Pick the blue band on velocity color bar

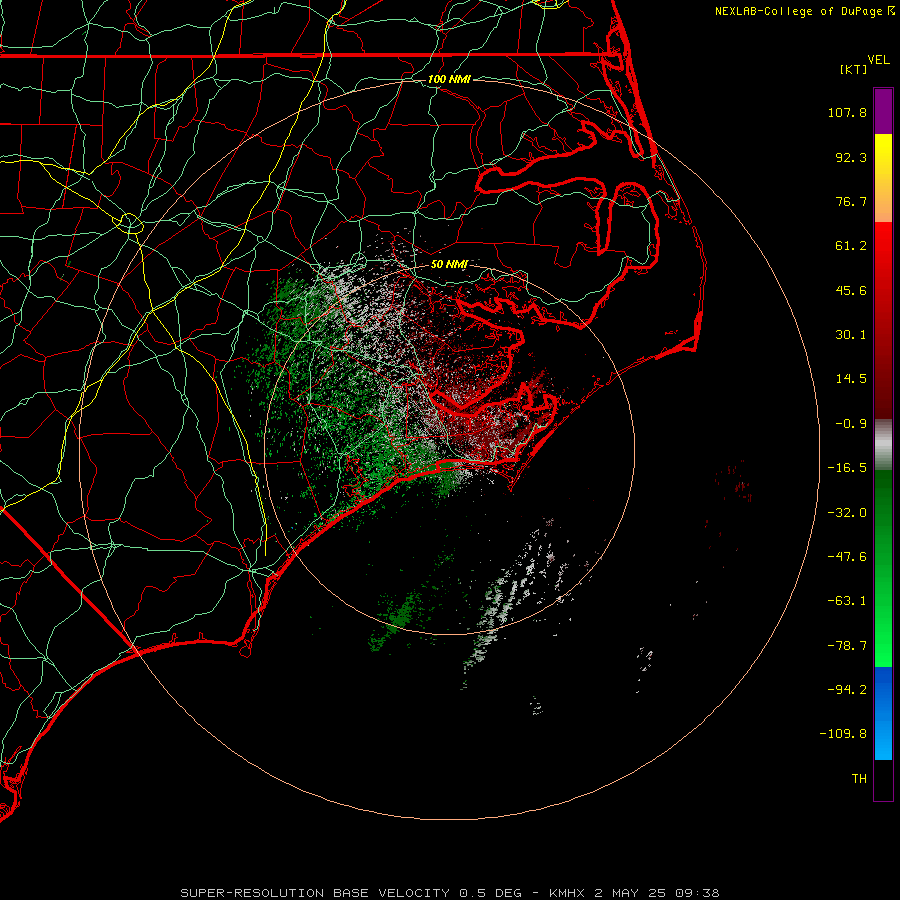(883, 713)
